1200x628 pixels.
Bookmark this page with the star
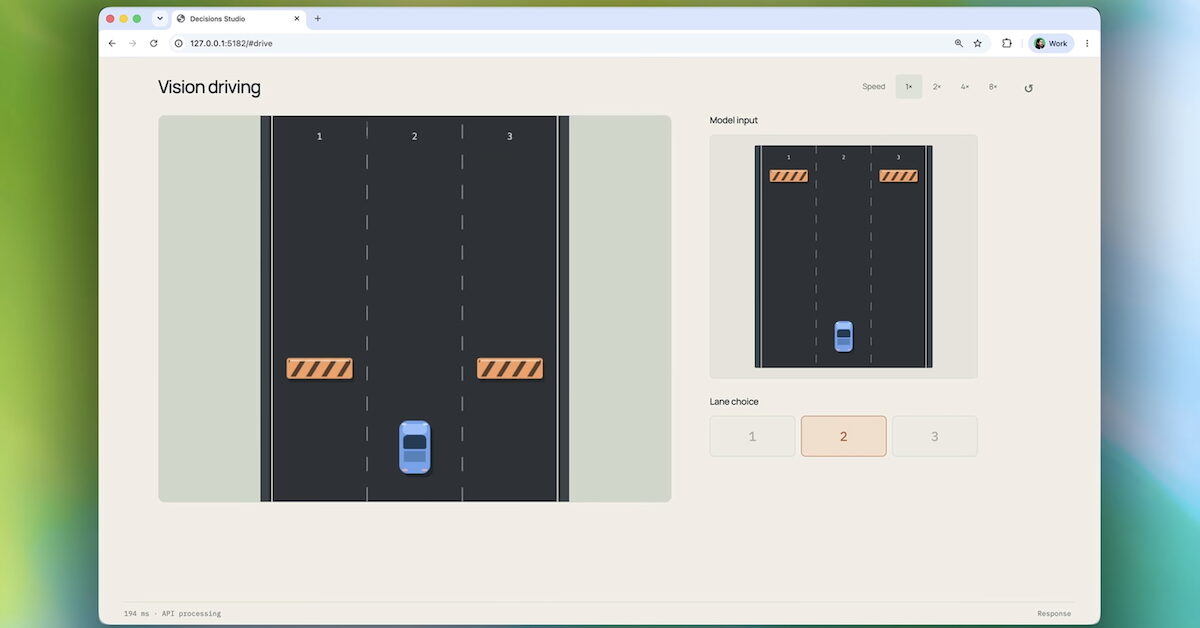pyautogui.click(x=978, y=43)
